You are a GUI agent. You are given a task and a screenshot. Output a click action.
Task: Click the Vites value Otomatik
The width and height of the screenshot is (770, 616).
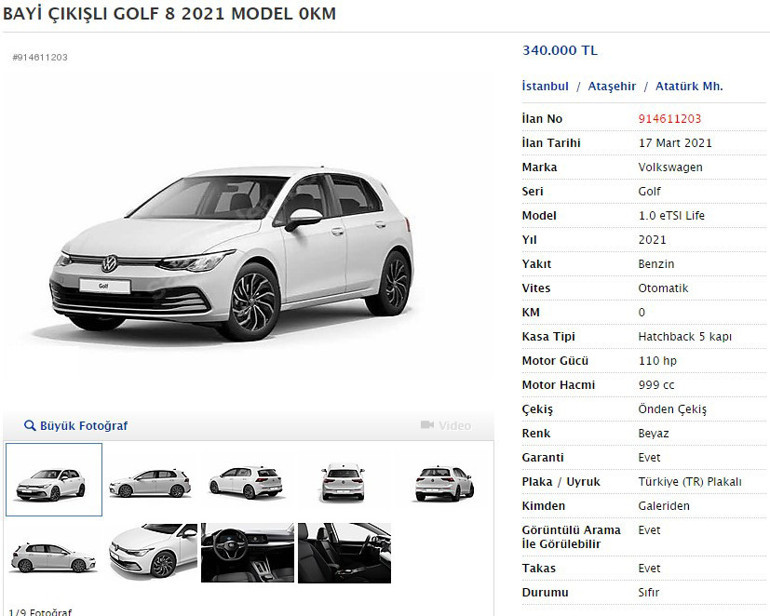click(x=663, y=288)
